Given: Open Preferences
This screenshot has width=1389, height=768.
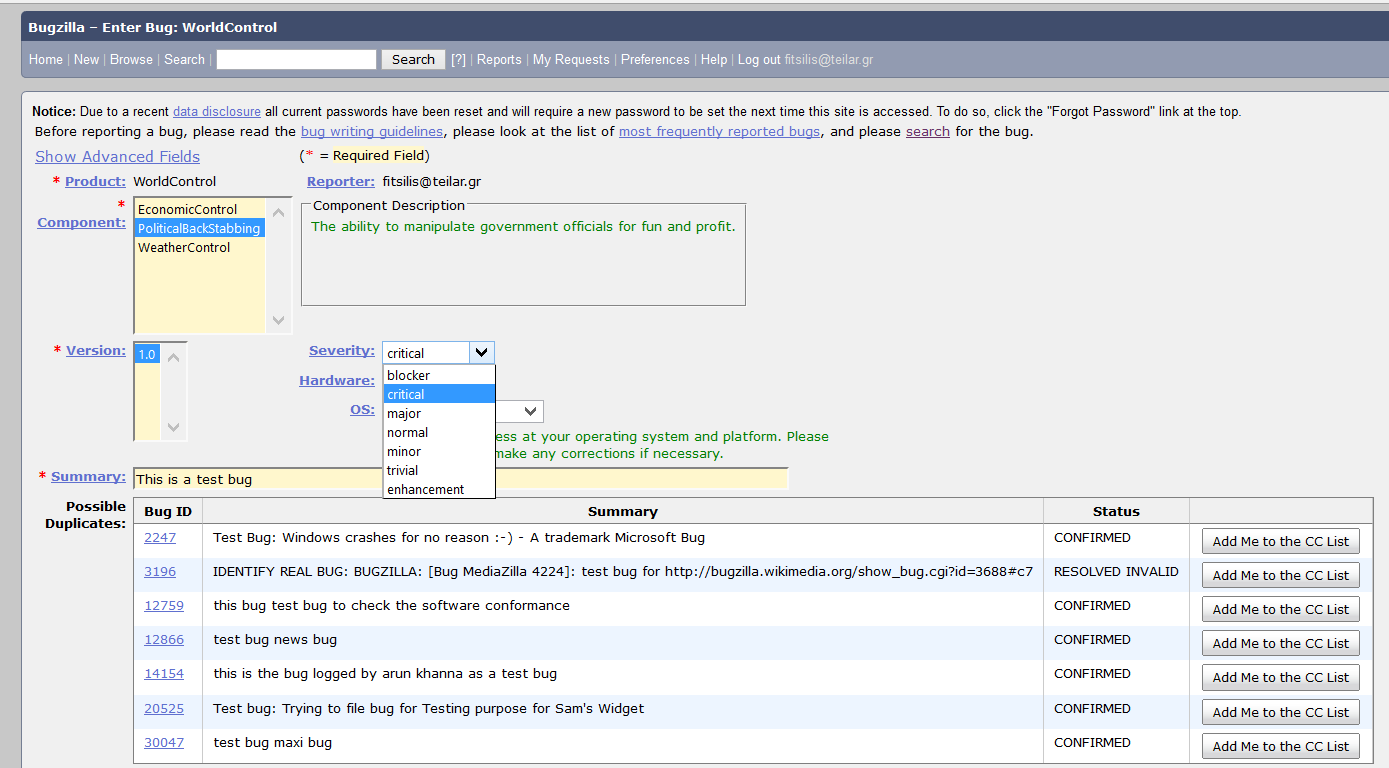Looking at the screenshot, I should click(655, 60).
